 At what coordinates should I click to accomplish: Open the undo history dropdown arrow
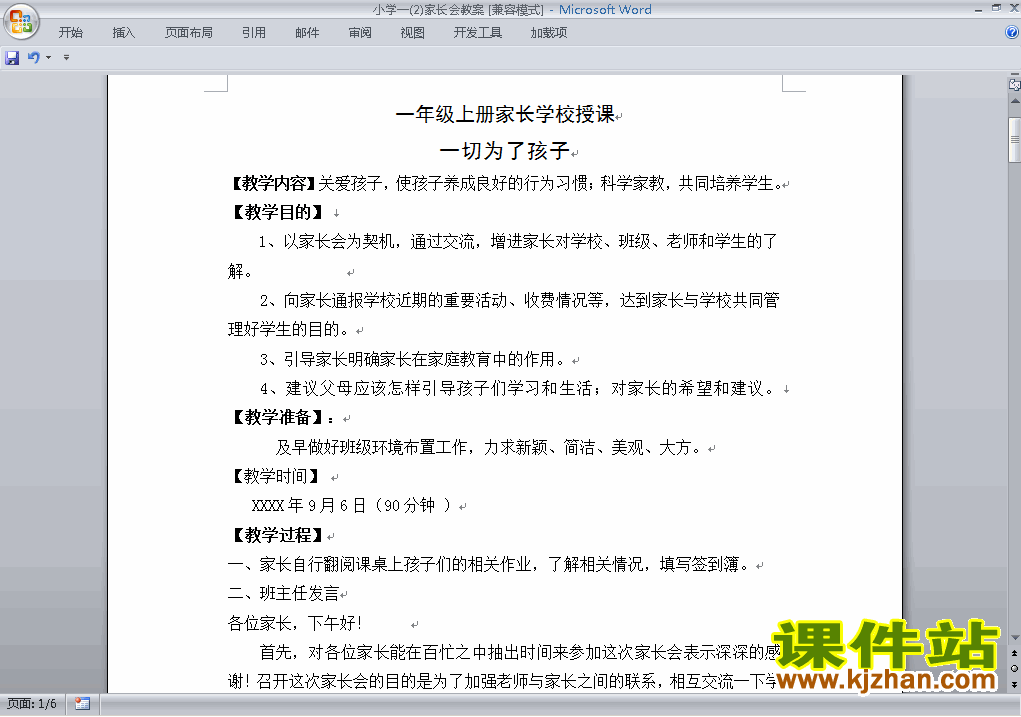(x=48, y=57)
